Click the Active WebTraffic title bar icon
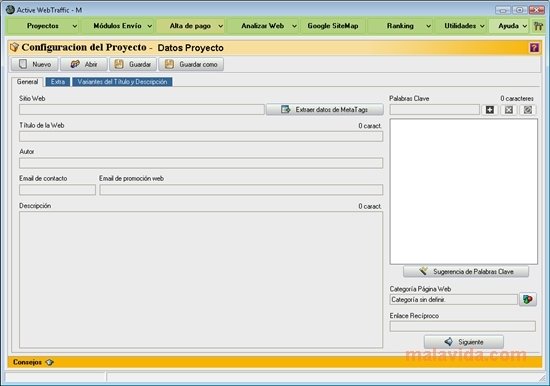 coord(10,10)
